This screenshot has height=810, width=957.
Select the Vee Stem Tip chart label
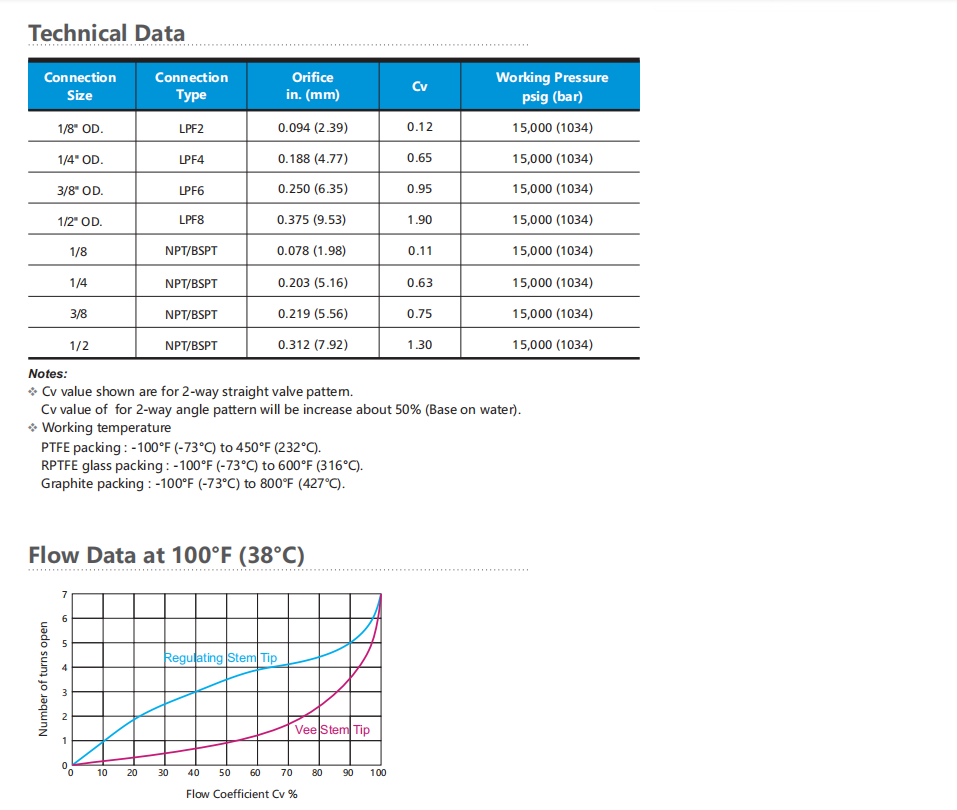tap(333, 730)
